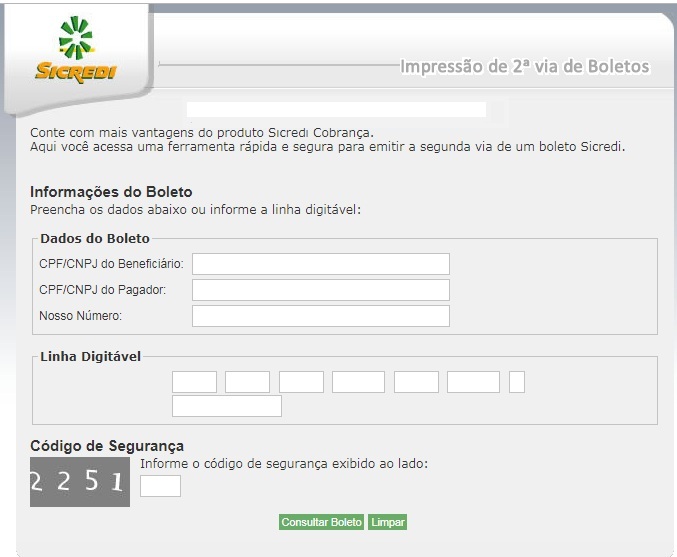Click the Sicredi logo
The height and width of the screenshot is (557, 677).
pos(76,51)
